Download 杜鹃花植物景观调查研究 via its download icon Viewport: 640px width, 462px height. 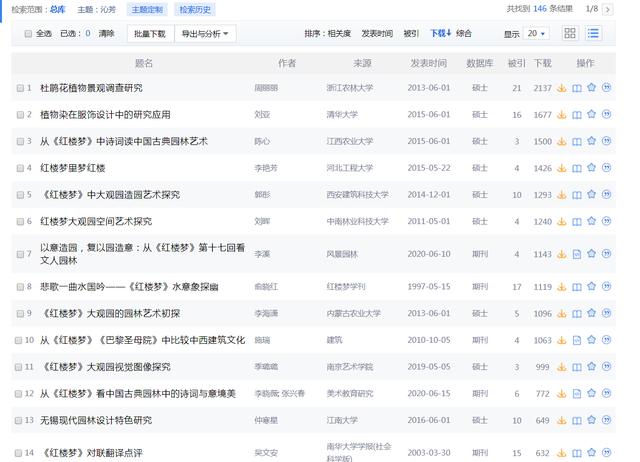coord(562,88)
